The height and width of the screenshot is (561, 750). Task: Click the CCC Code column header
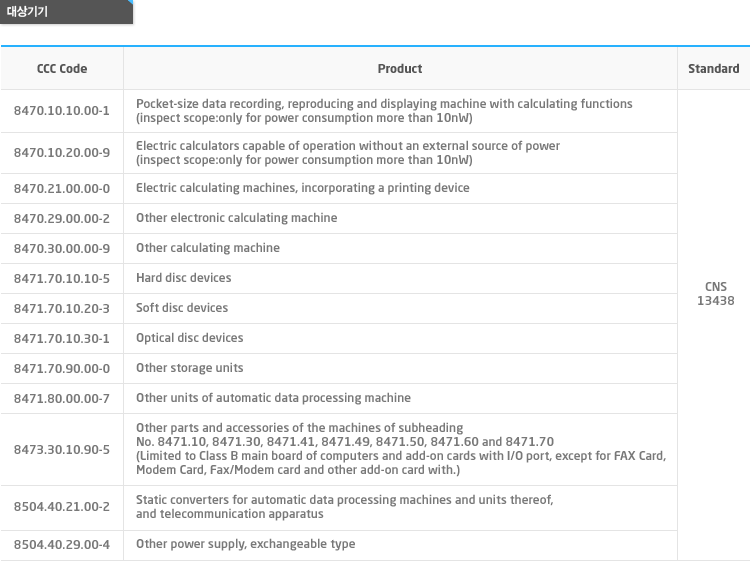62,68
